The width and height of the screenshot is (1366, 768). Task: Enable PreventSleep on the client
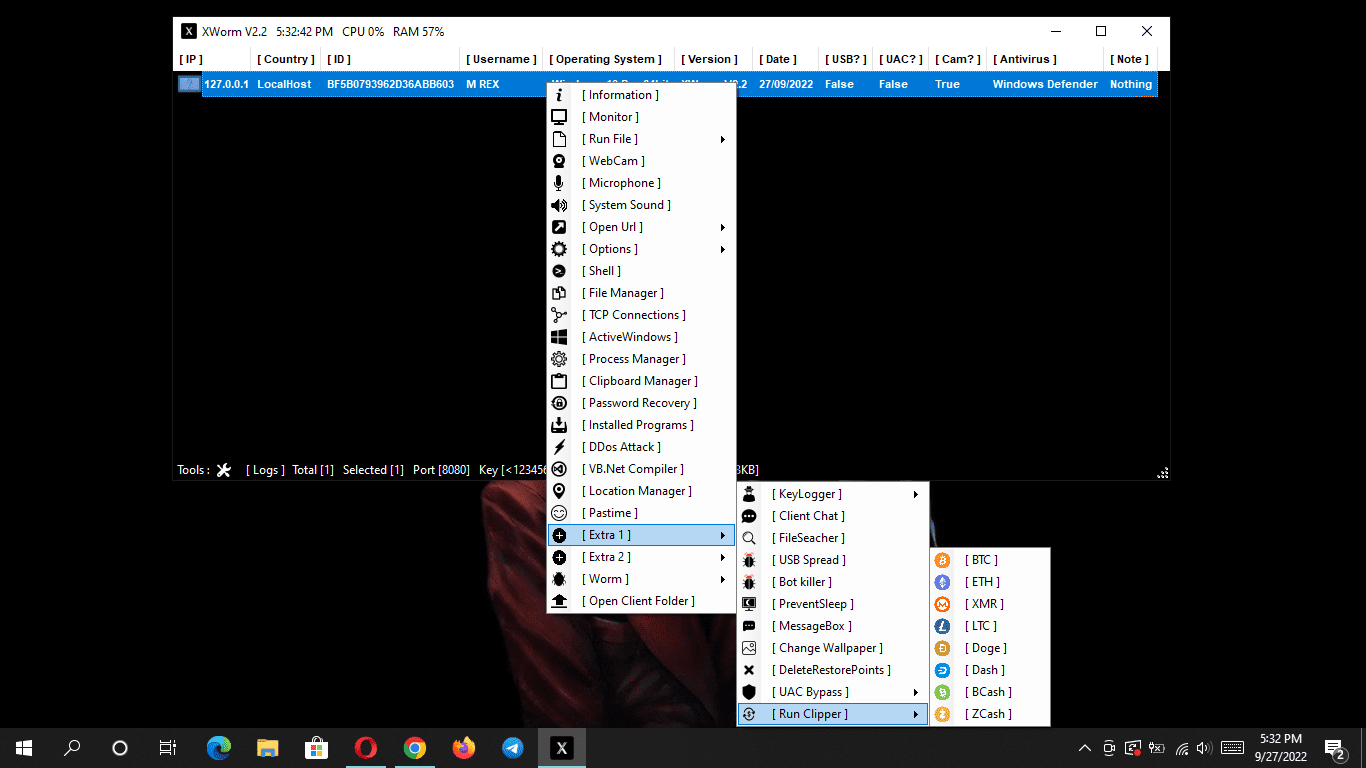click(811, 603)
